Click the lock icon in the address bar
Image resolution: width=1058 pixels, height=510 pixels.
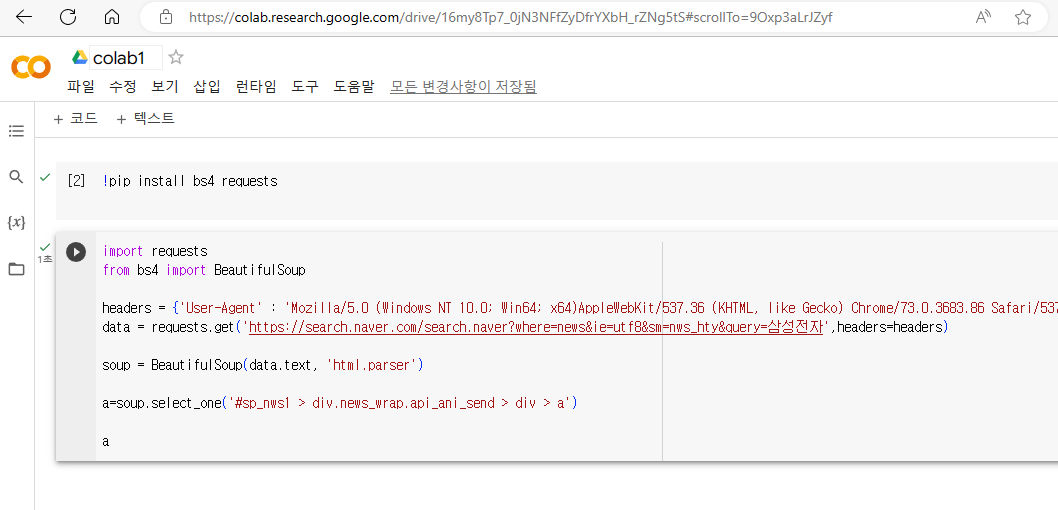point(166,18)
